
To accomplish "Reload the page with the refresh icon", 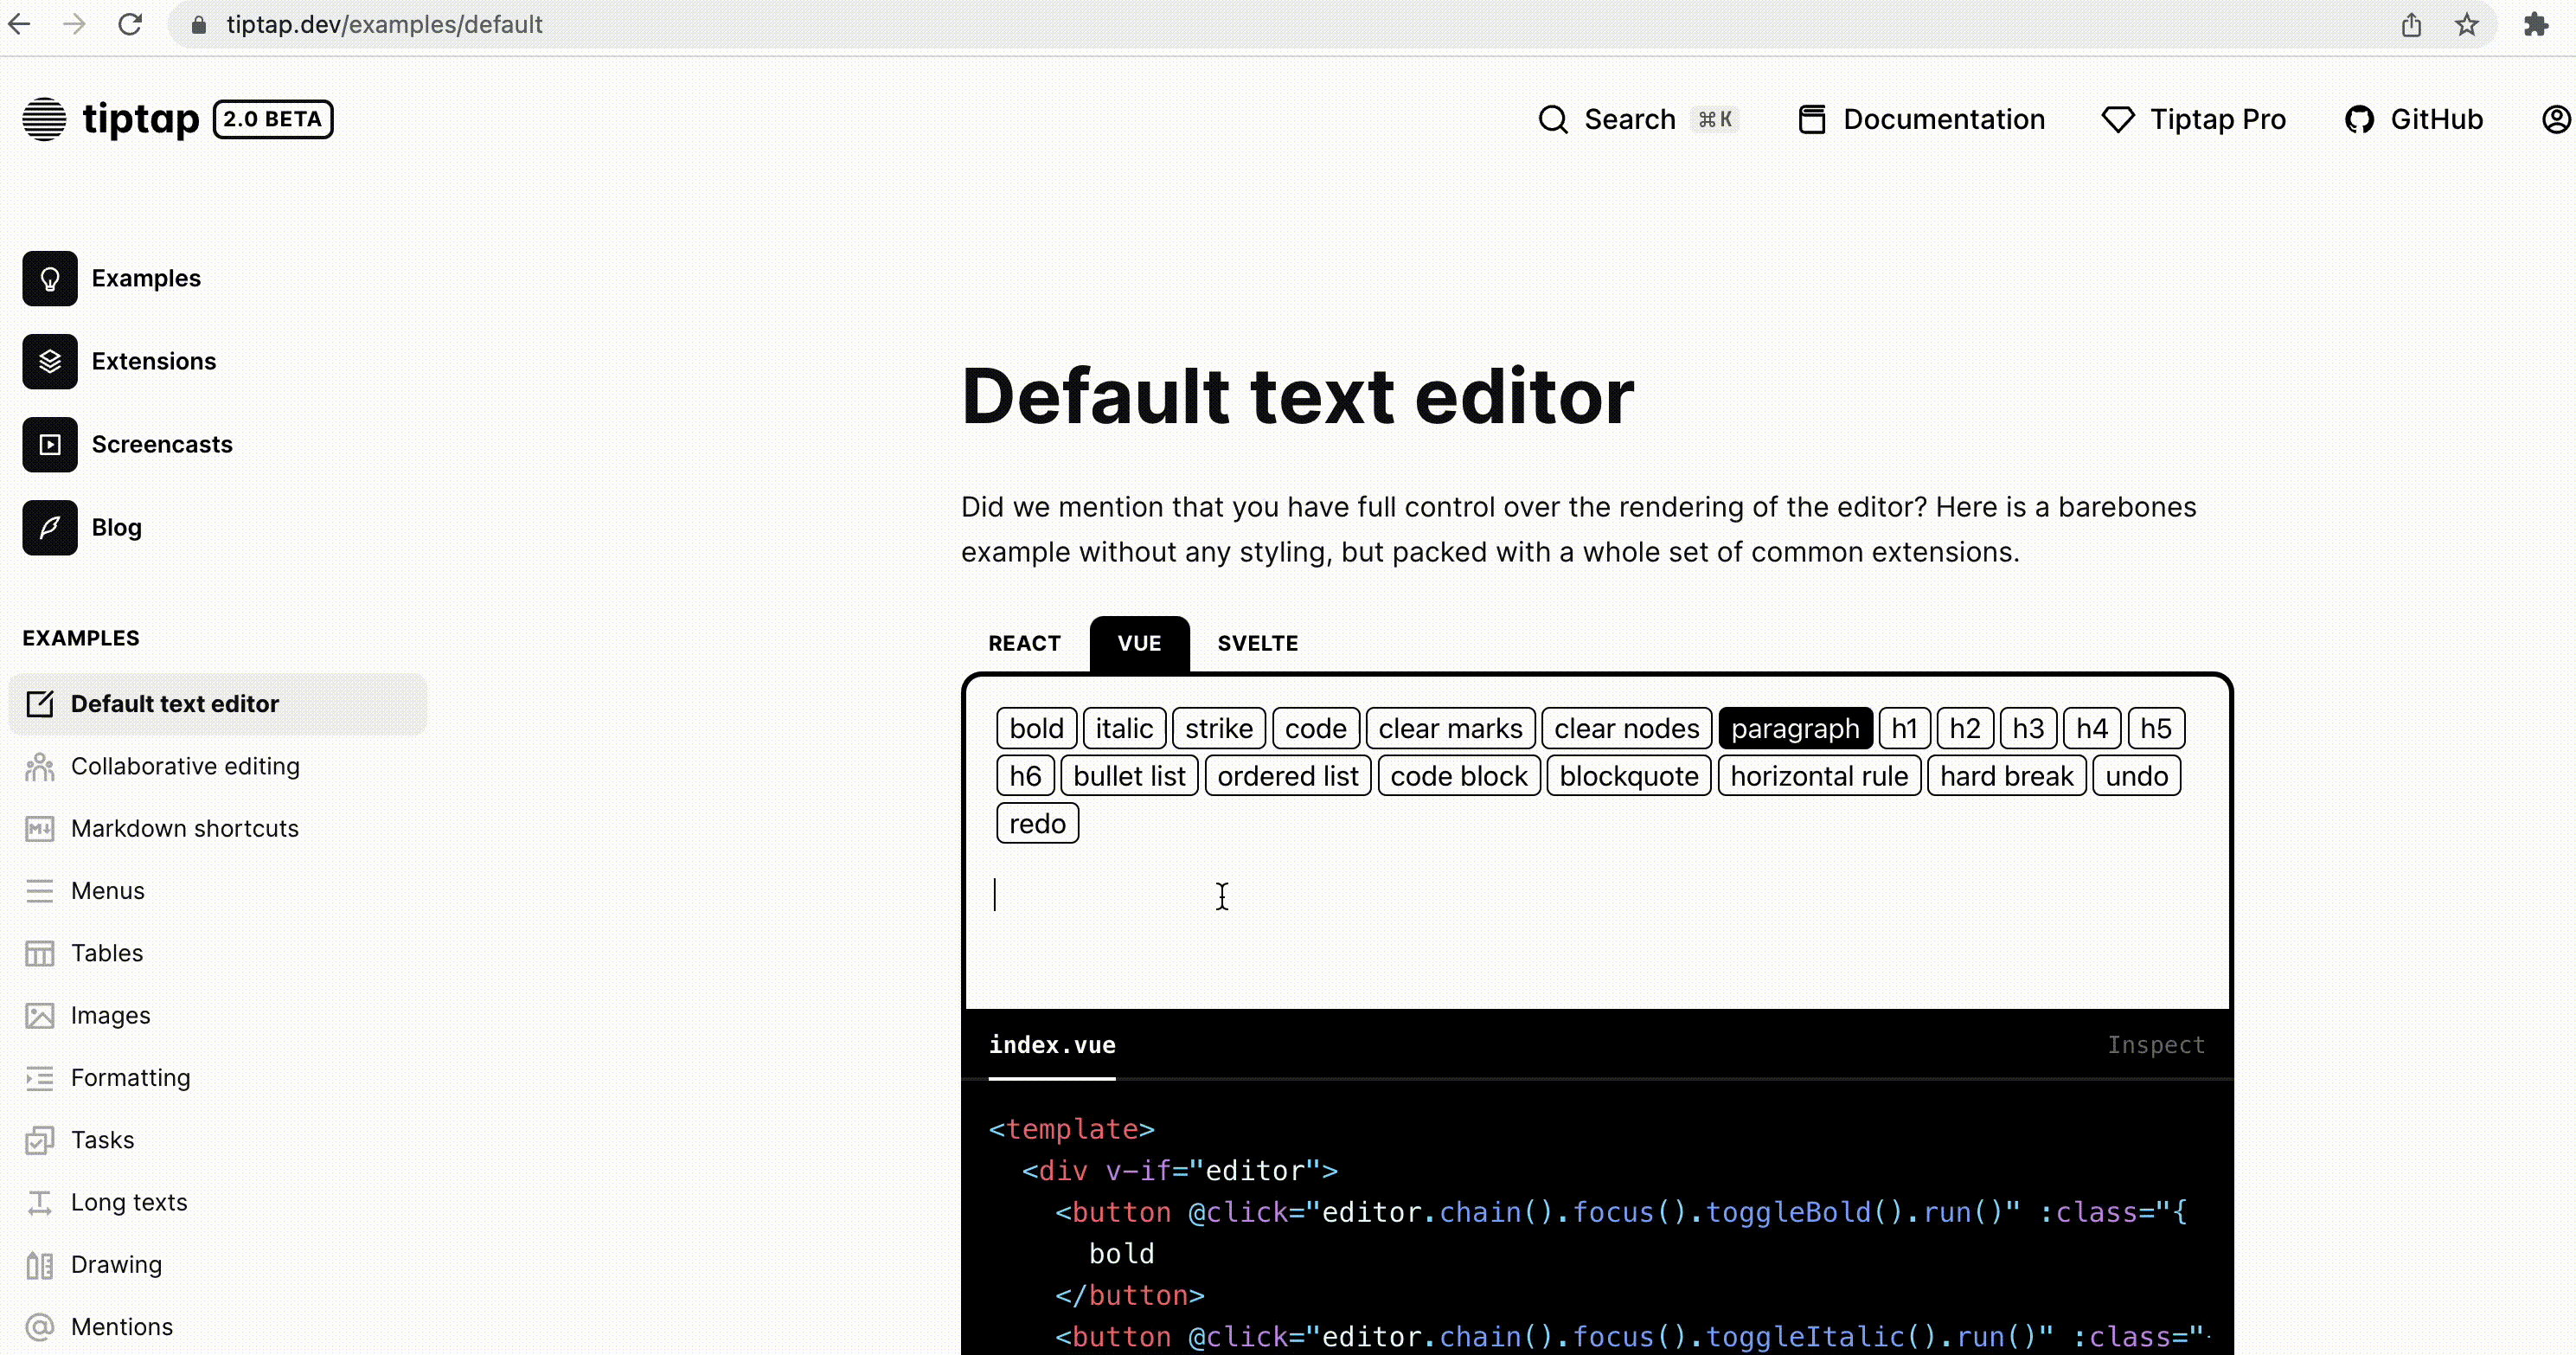I will tap(130, 25).
